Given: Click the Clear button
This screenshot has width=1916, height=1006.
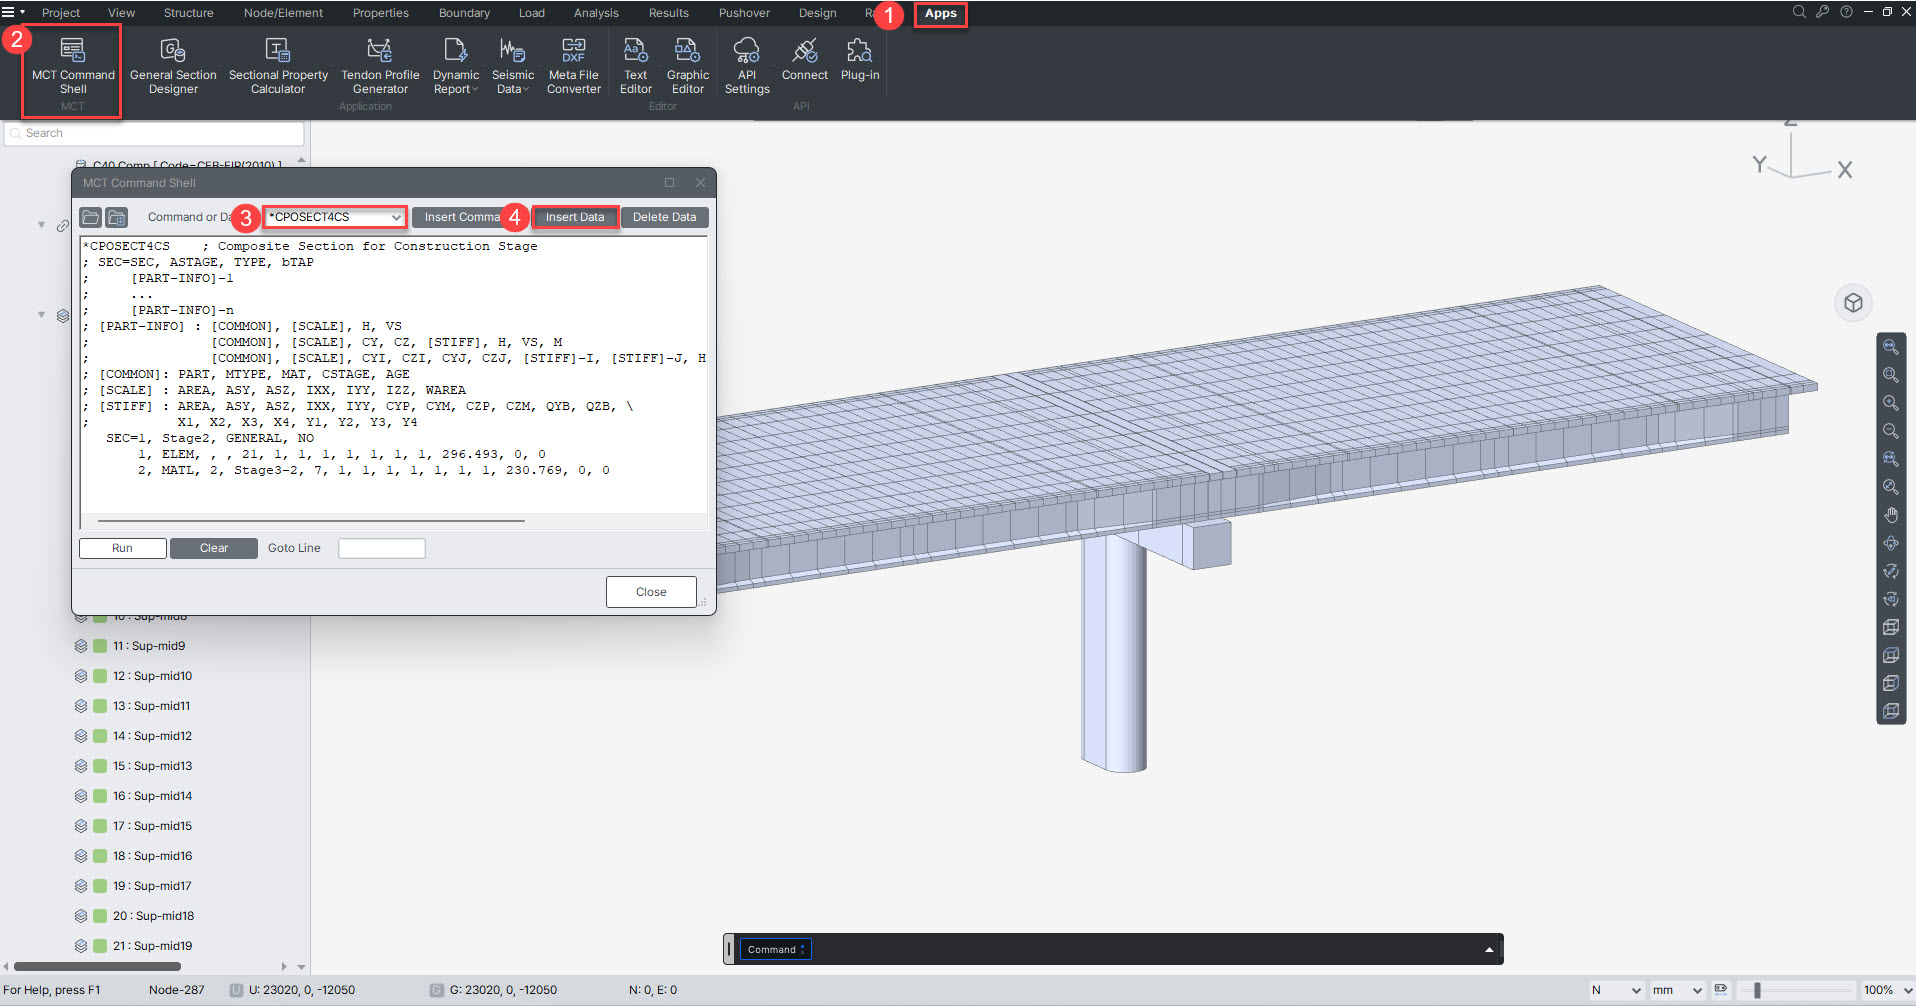Looking at the screenshot, I should click(213, 548).
